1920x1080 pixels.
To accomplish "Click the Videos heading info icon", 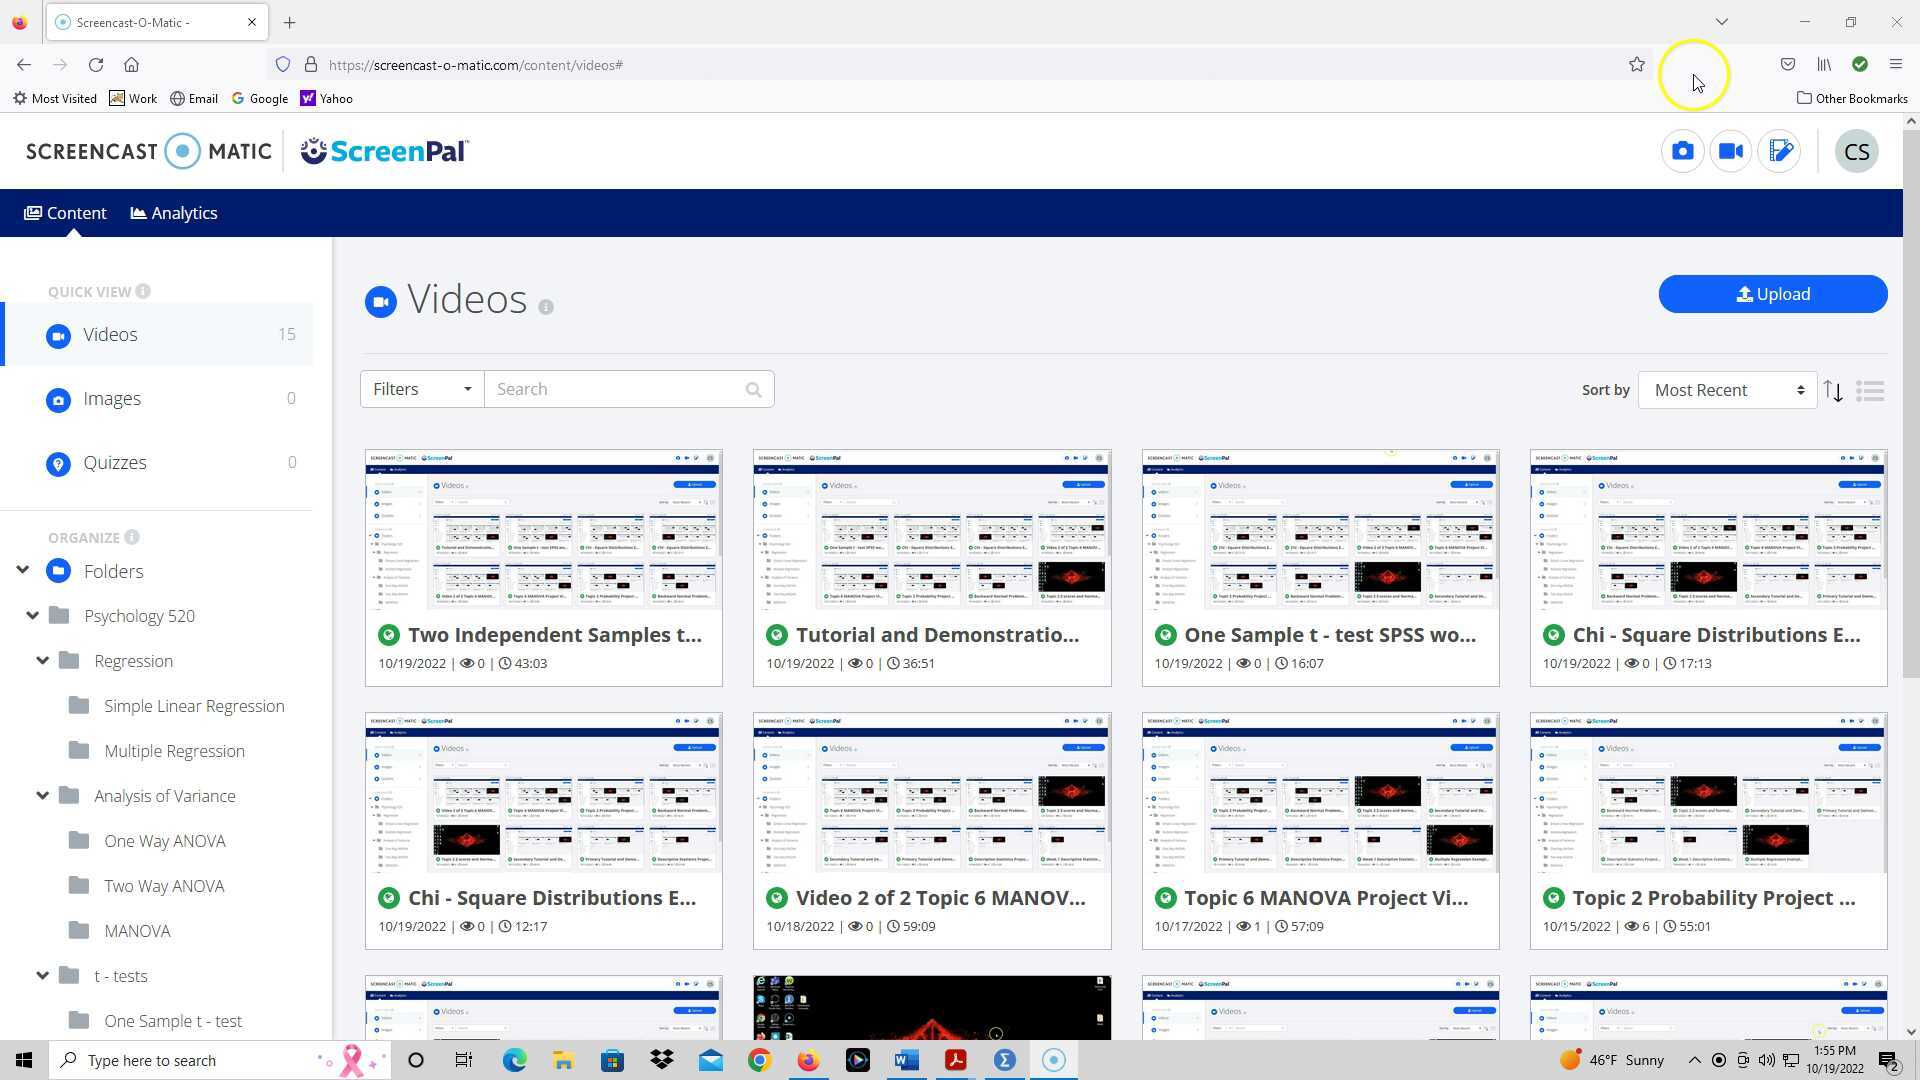I will coord(546,307).
